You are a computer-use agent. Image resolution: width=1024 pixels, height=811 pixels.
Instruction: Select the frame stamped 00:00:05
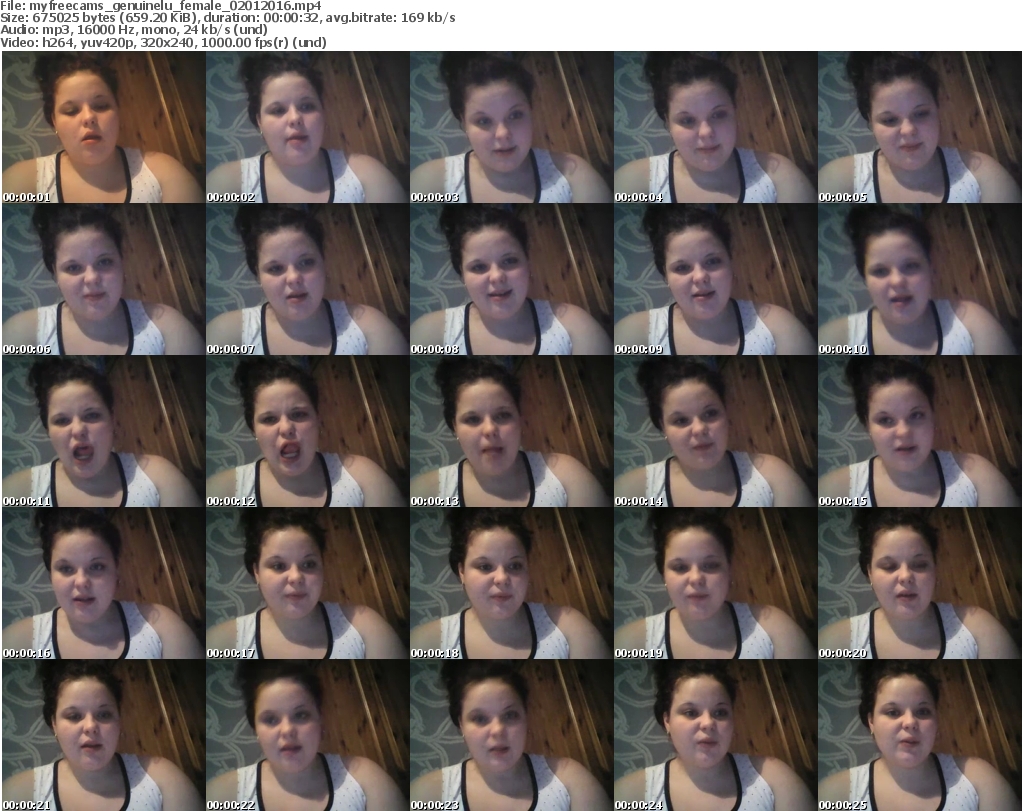pos(920,127)
